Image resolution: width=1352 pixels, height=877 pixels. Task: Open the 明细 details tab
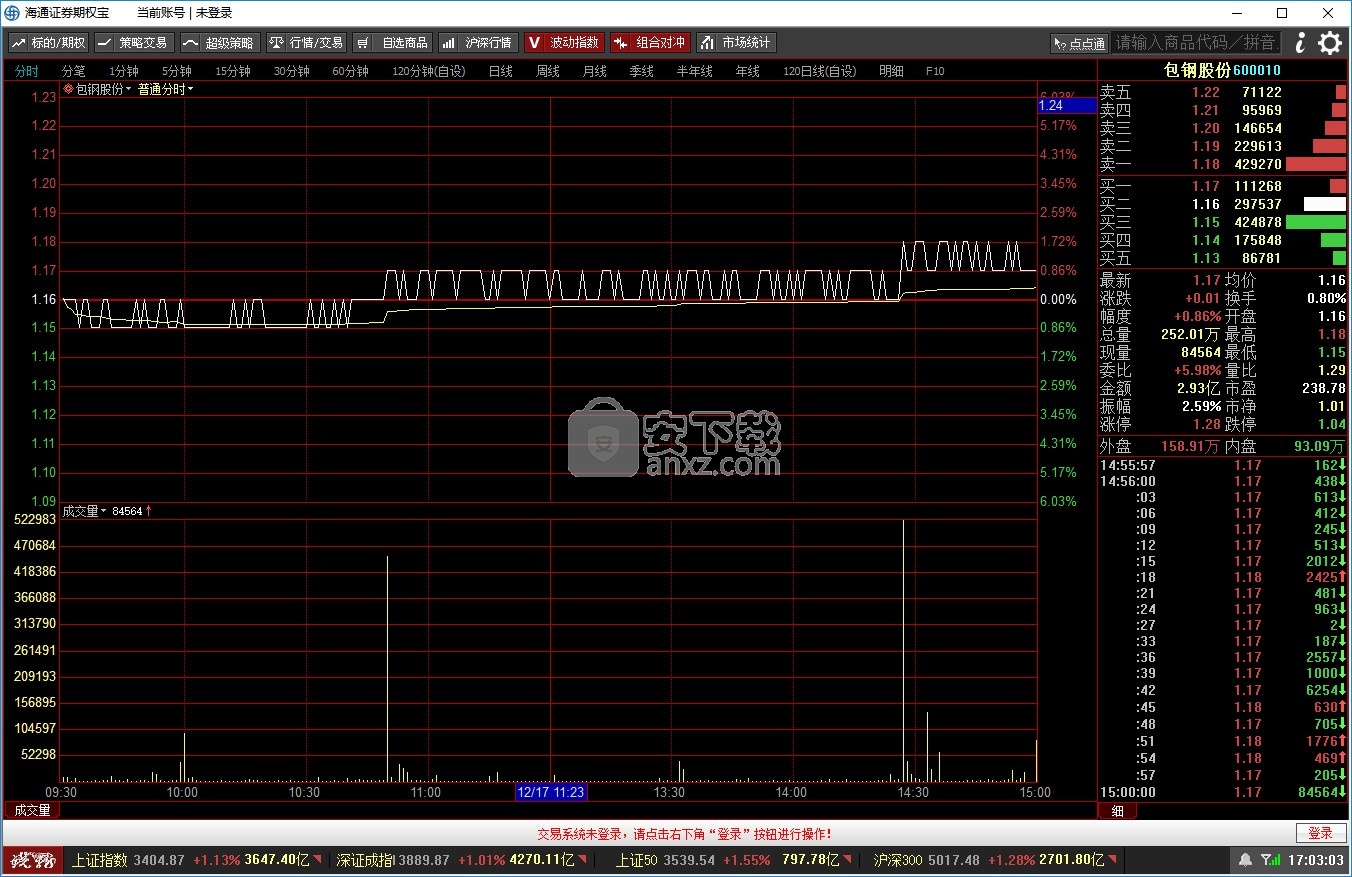(x=891, y=71)
